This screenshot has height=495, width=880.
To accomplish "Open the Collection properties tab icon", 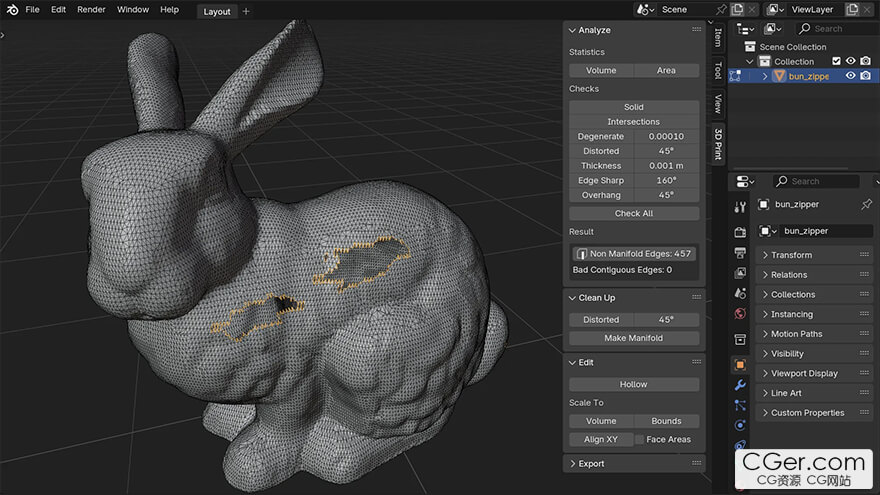I will pyautogui.click(x=740, y=340).
